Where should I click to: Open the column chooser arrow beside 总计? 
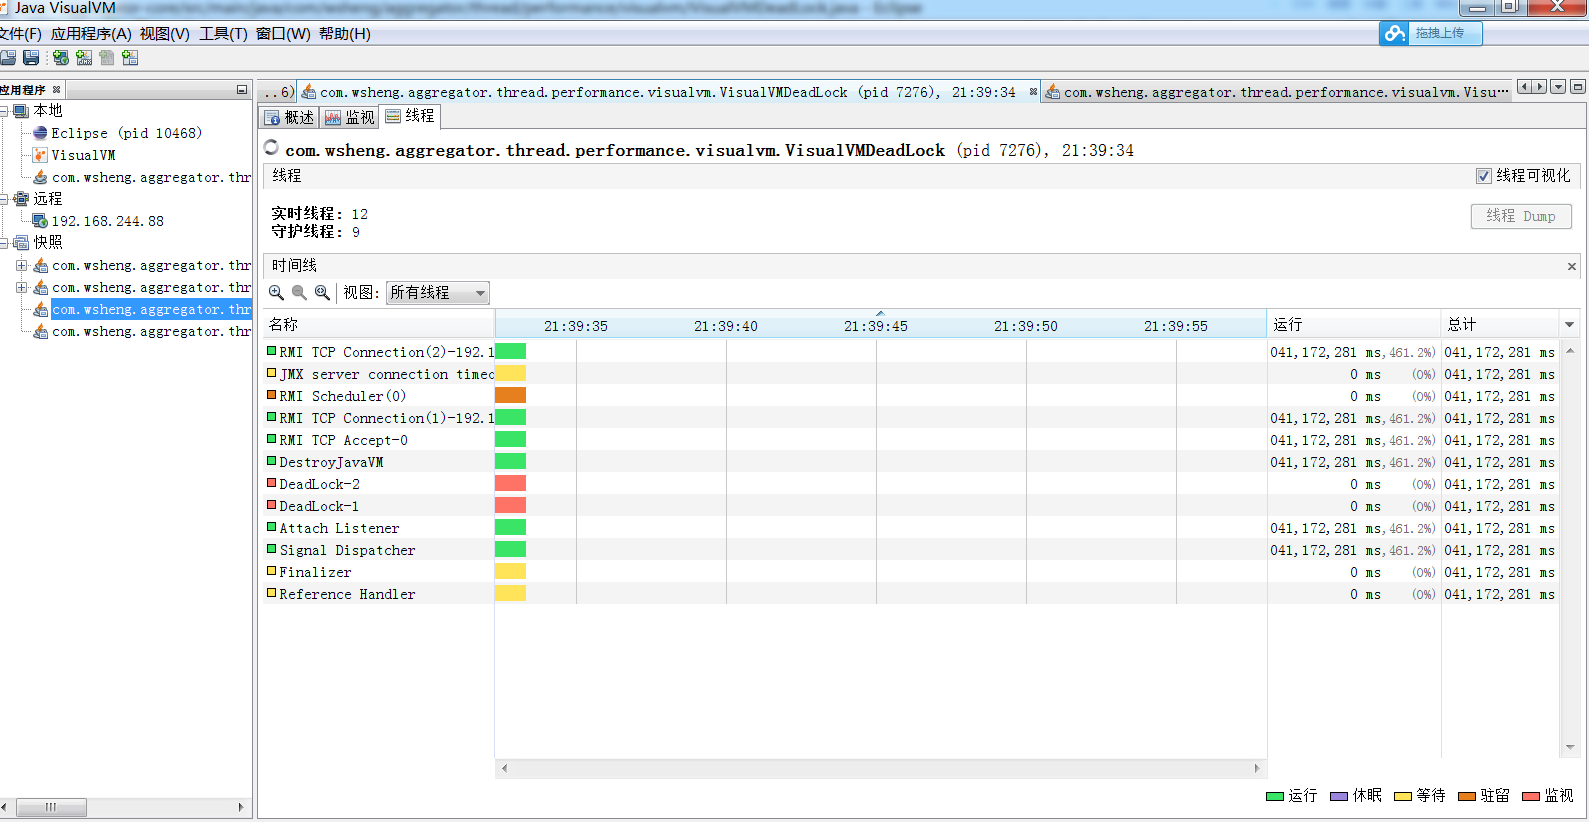point(1569,325)
